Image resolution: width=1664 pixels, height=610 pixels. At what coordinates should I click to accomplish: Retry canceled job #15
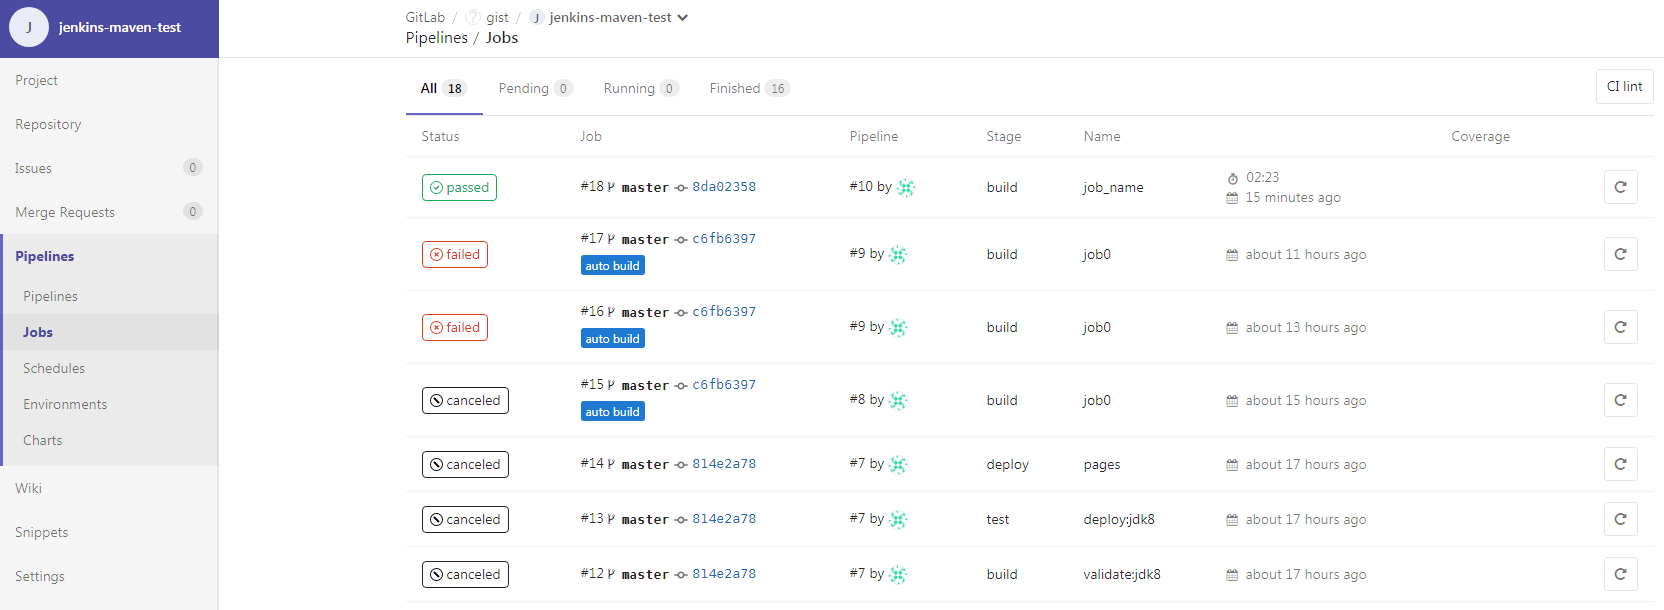click(x=1620, y=400)
